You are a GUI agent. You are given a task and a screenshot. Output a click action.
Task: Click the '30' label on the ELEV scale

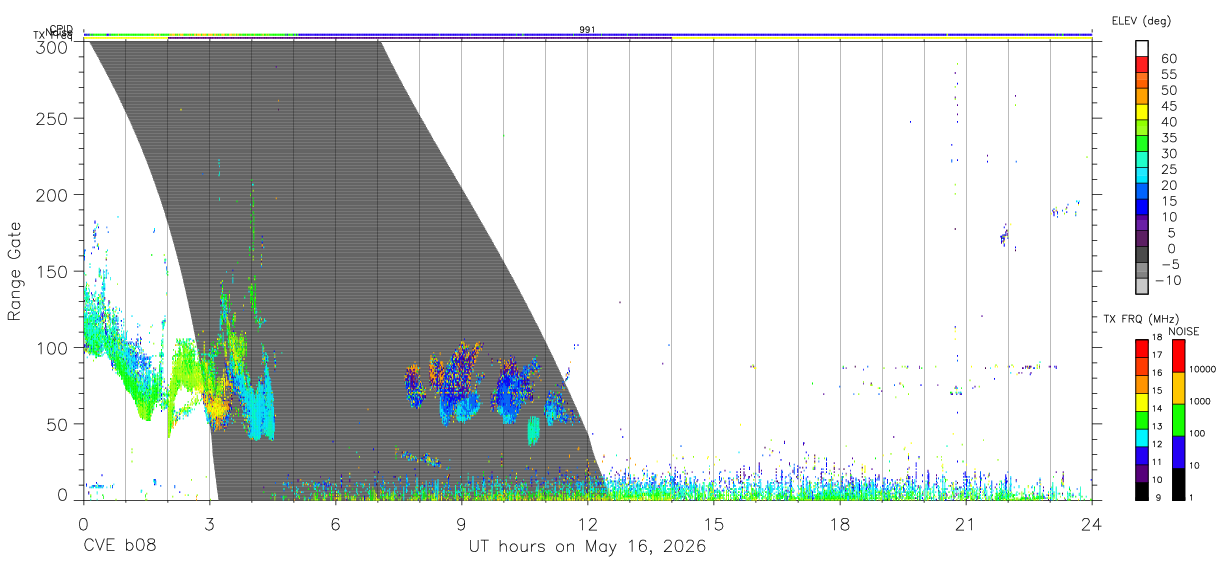click(1167, 154)
